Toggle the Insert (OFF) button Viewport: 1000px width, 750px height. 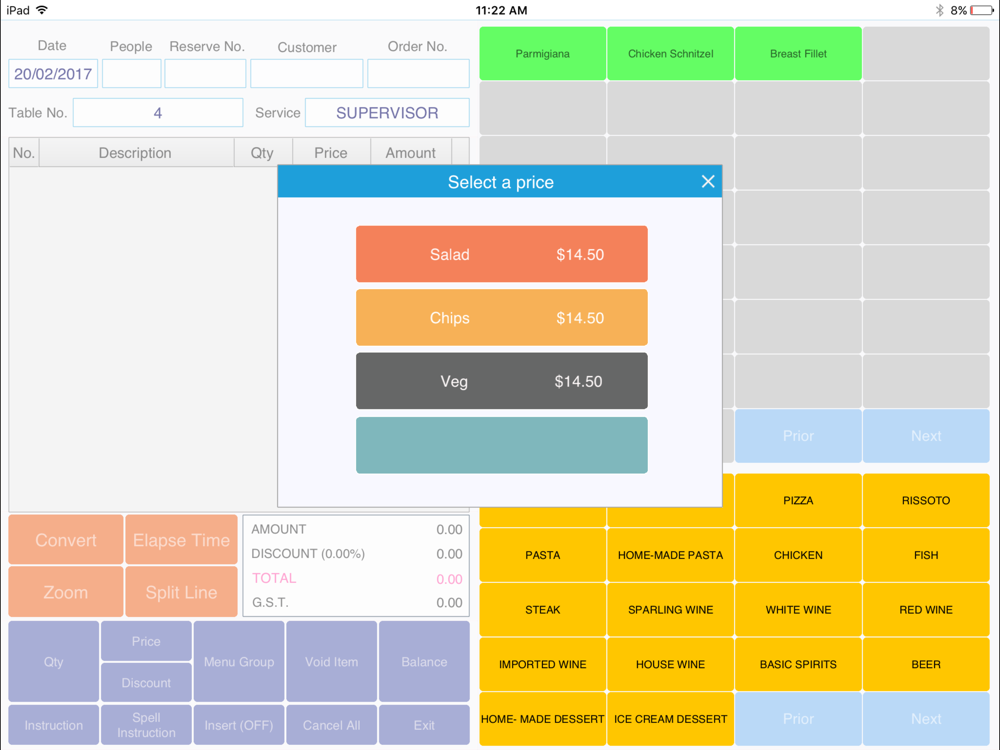239,725
